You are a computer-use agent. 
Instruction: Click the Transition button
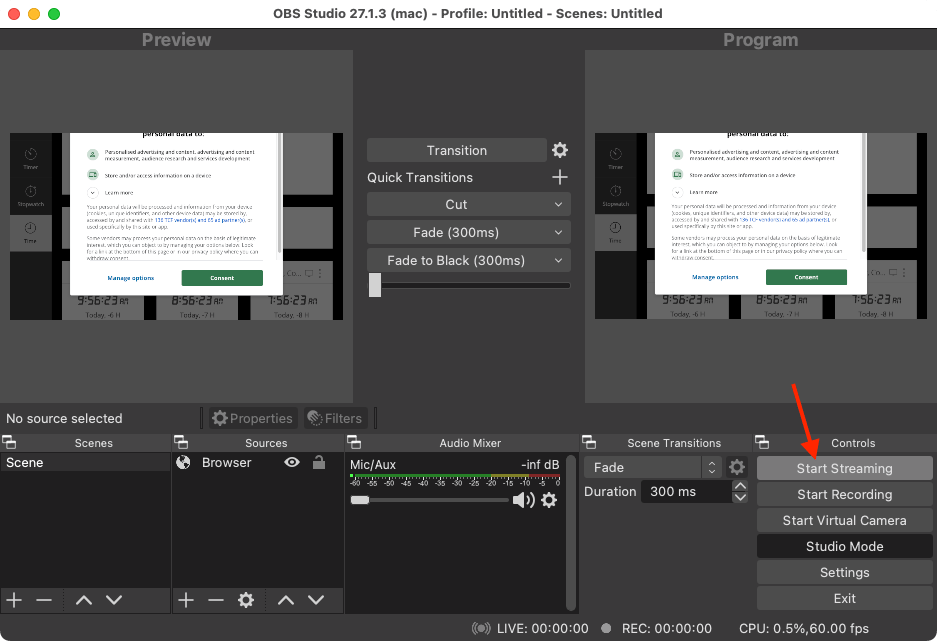(457, 151)
